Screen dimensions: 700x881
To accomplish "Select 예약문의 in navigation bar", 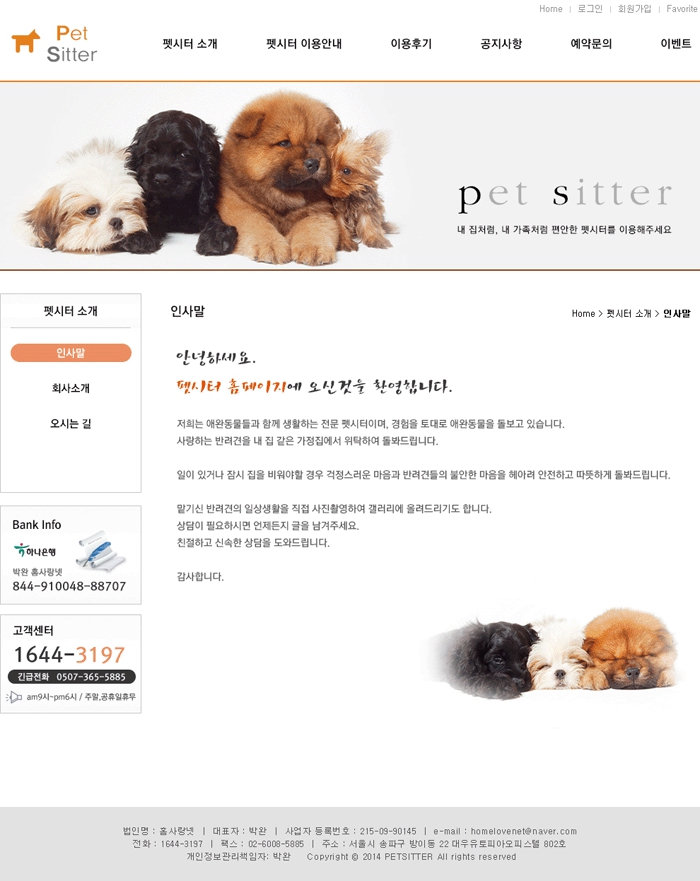I will (x=591, y=44).
